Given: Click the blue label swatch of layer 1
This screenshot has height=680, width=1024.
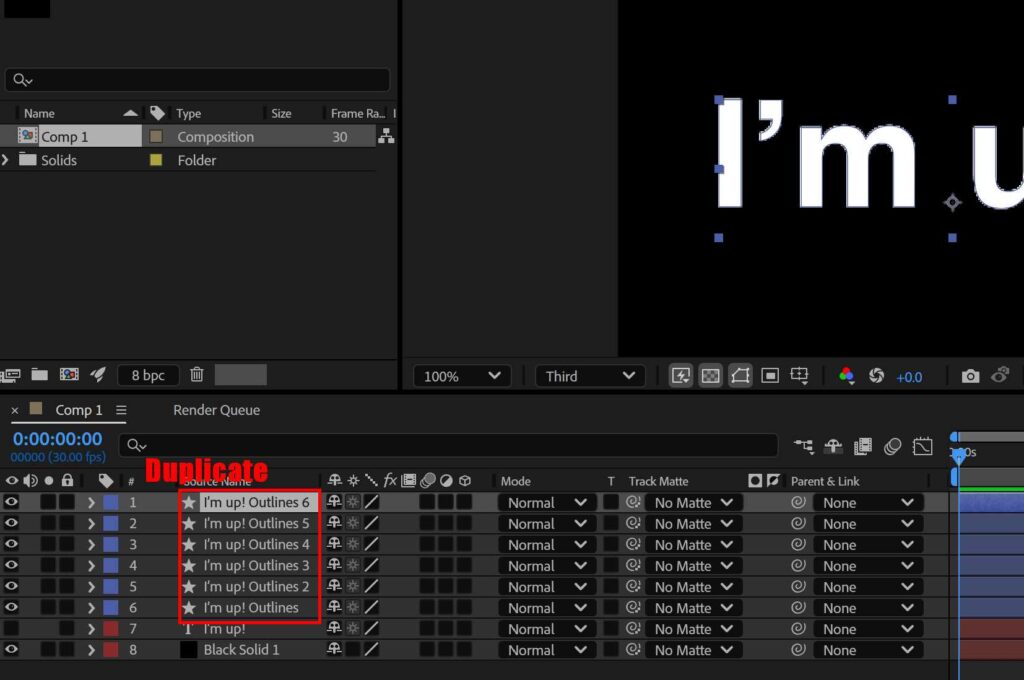Looking at the screenshot, I should point(111,502).
